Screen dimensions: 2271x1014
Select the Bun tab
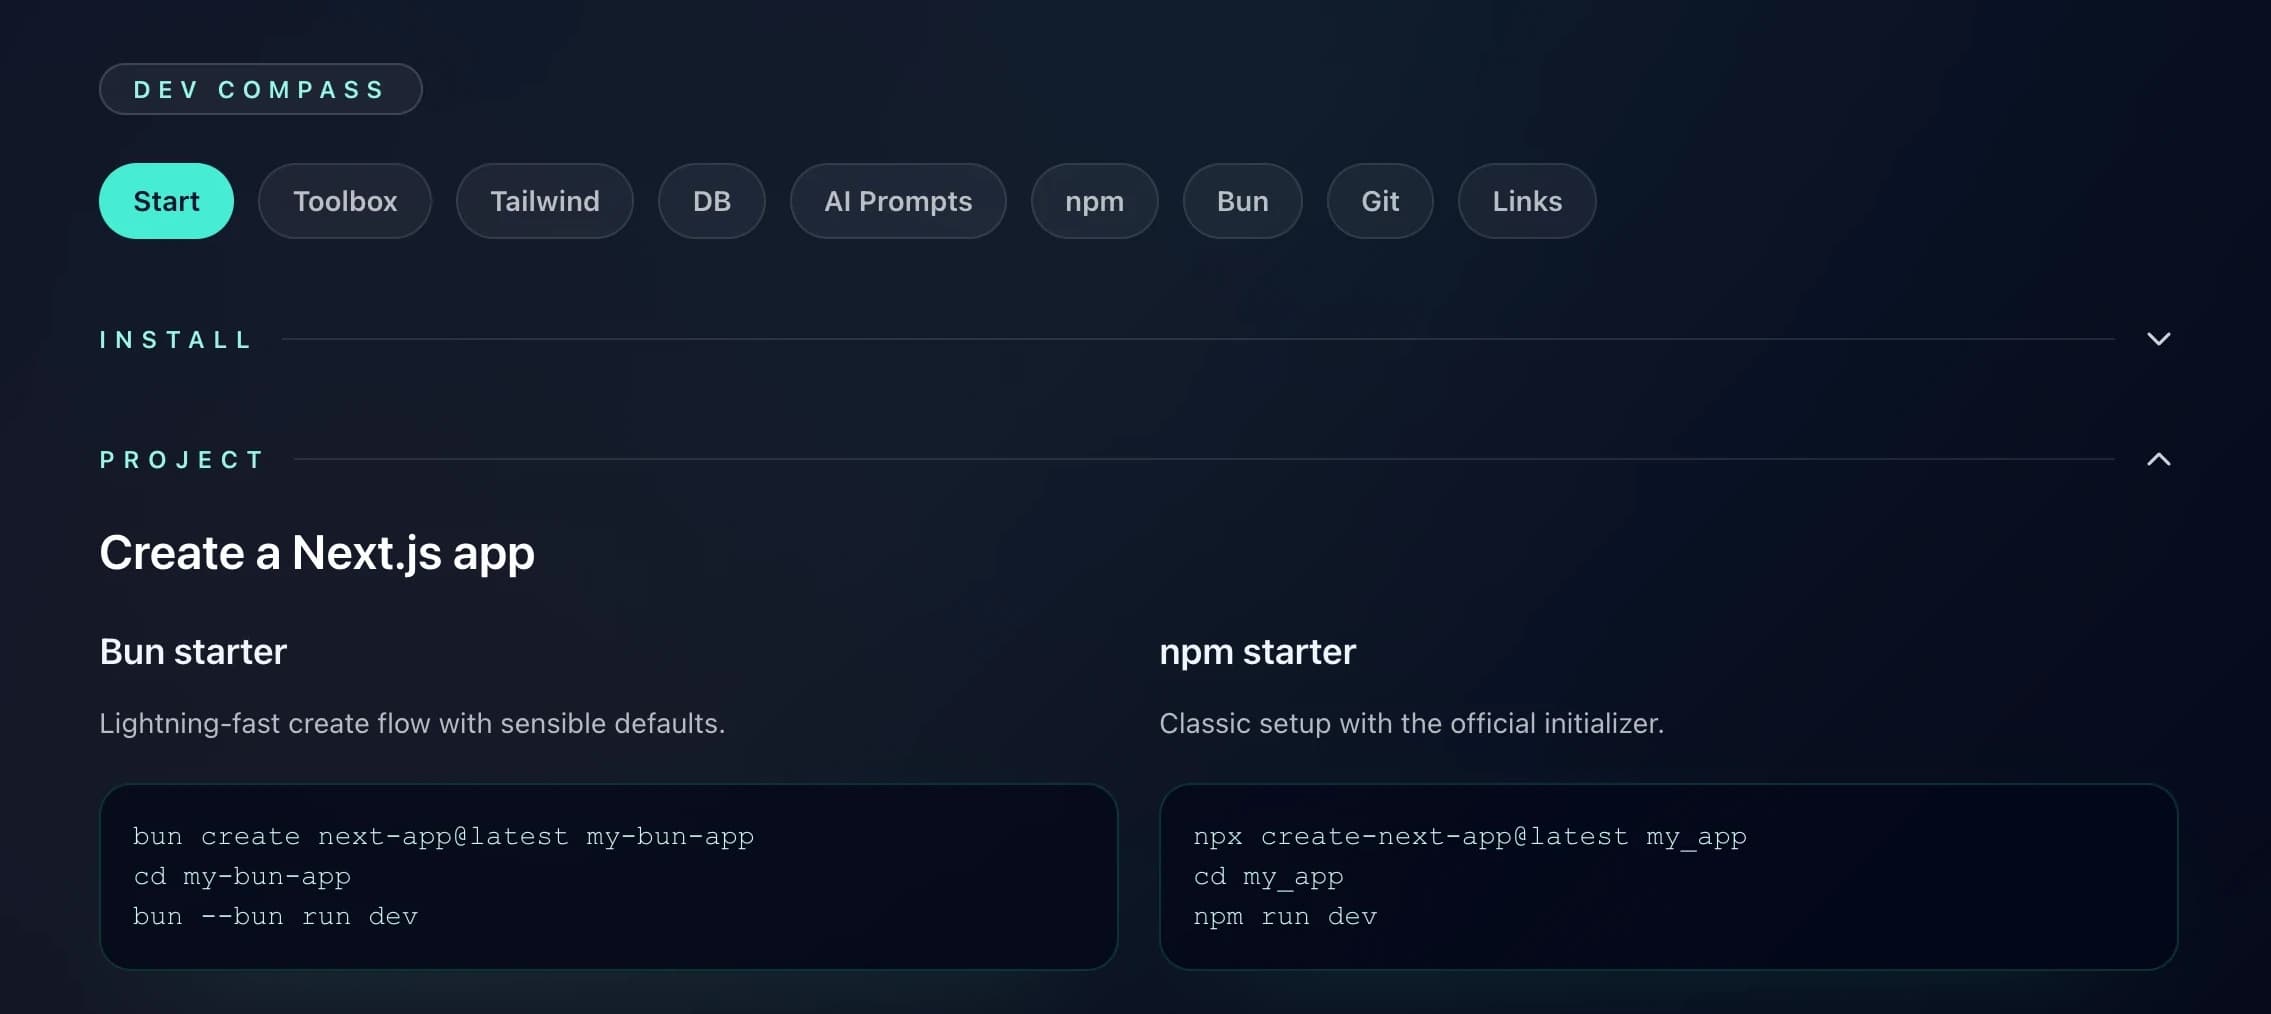point(1241,200)
